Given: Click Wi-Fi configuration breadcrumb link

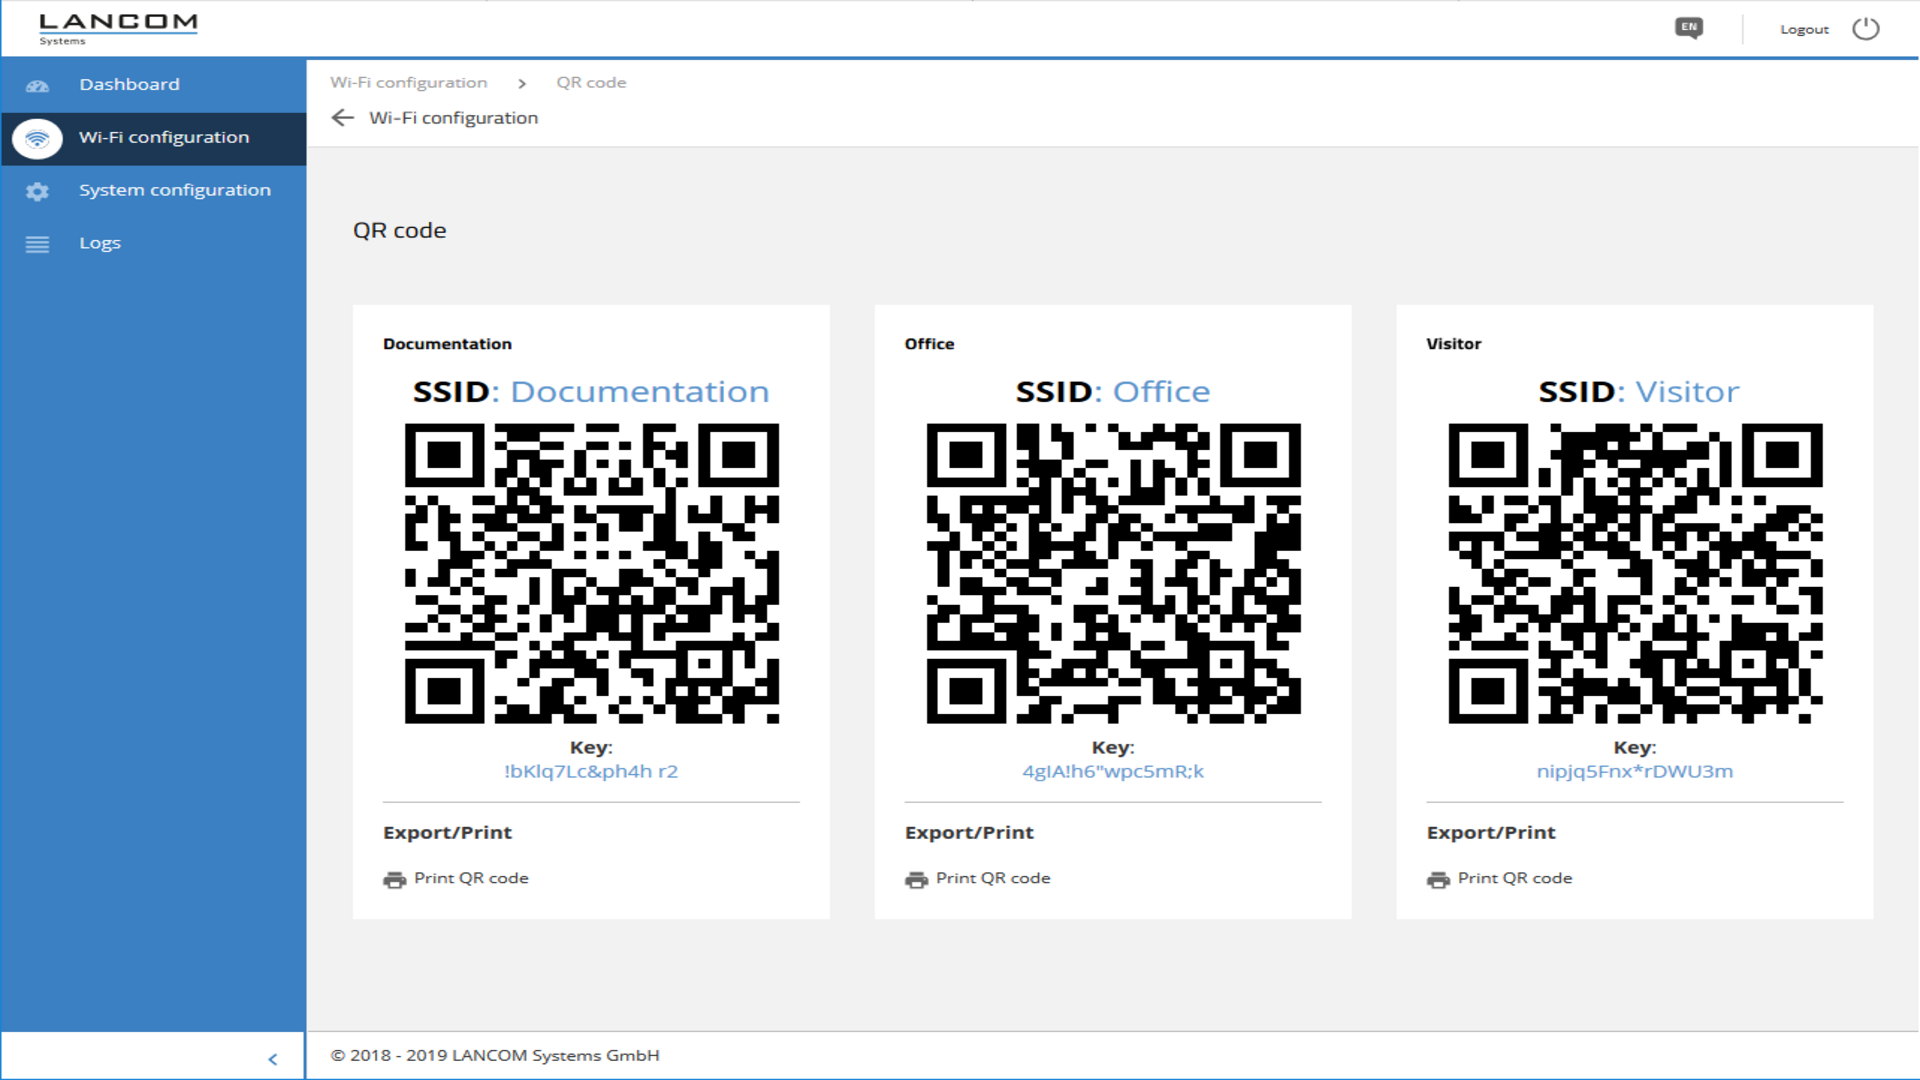Looking at the screenshot, I should [409, 83].
